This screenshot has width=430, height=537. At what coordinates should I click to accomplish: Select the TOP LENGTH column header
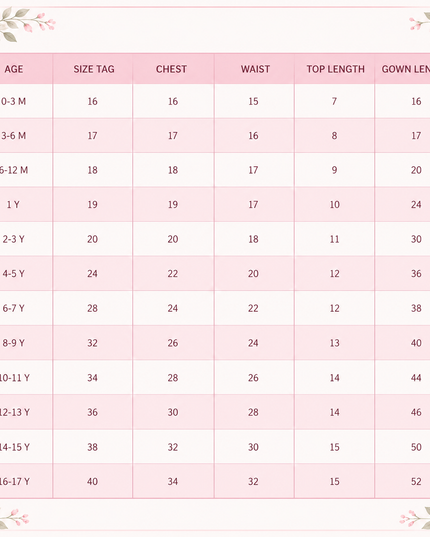pyautogui.click(x=336, y=69)
